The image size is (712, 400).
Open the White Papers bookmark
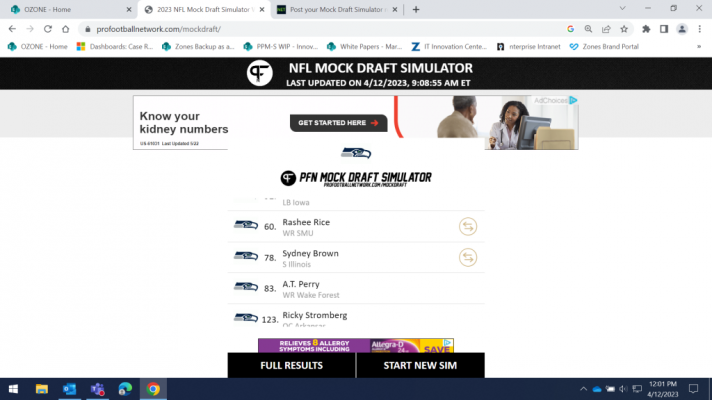(365, 47)
